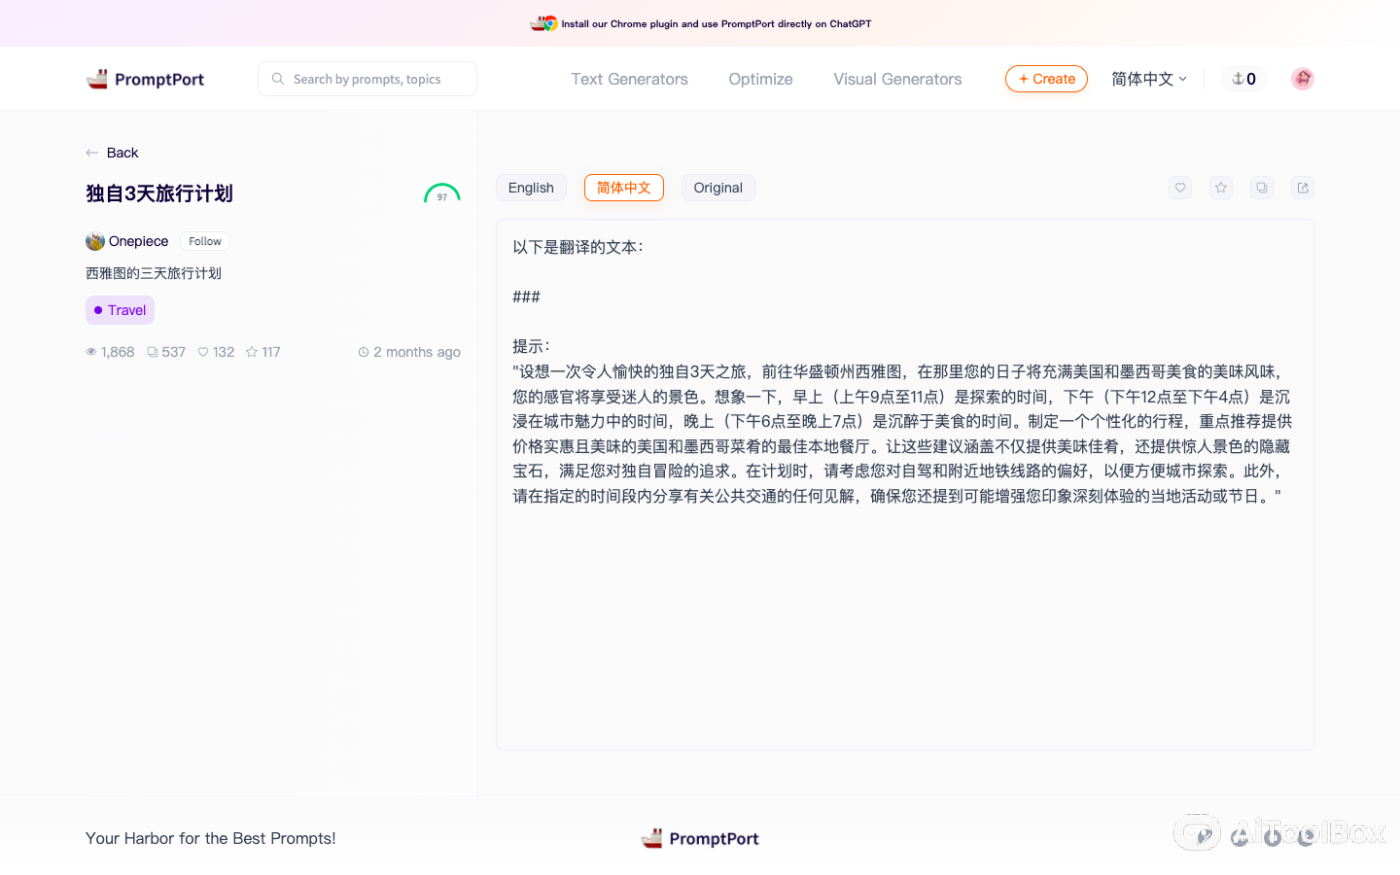This screenshot has height=875, width=1400.
Task: Like the prompt using the heart icon
Action: click(x=1180, y=187)
